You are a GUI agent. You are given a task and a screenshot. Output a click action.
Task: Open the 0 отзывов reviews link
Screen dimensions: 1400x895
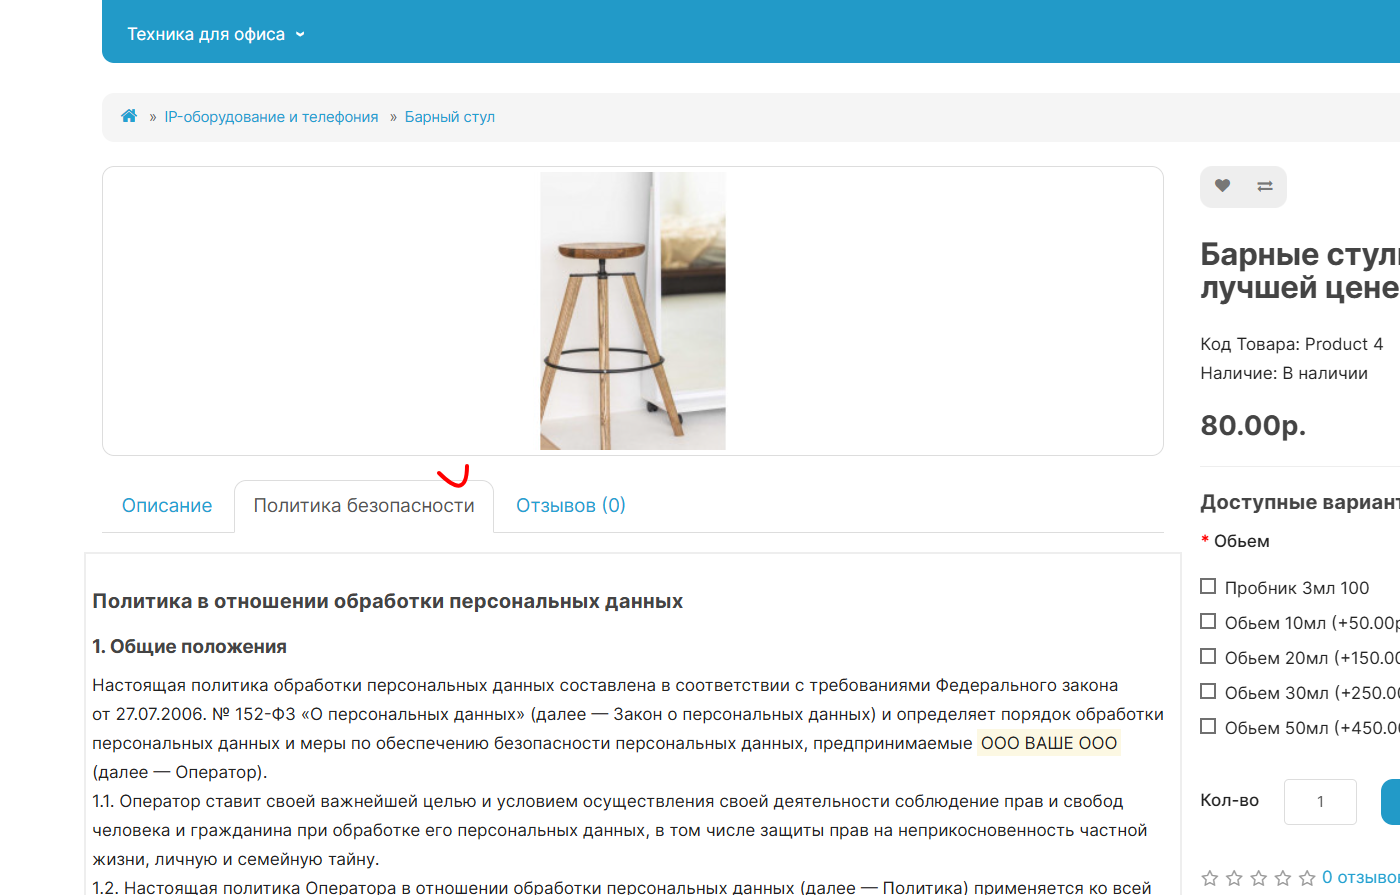click(x=1361, y=877)
